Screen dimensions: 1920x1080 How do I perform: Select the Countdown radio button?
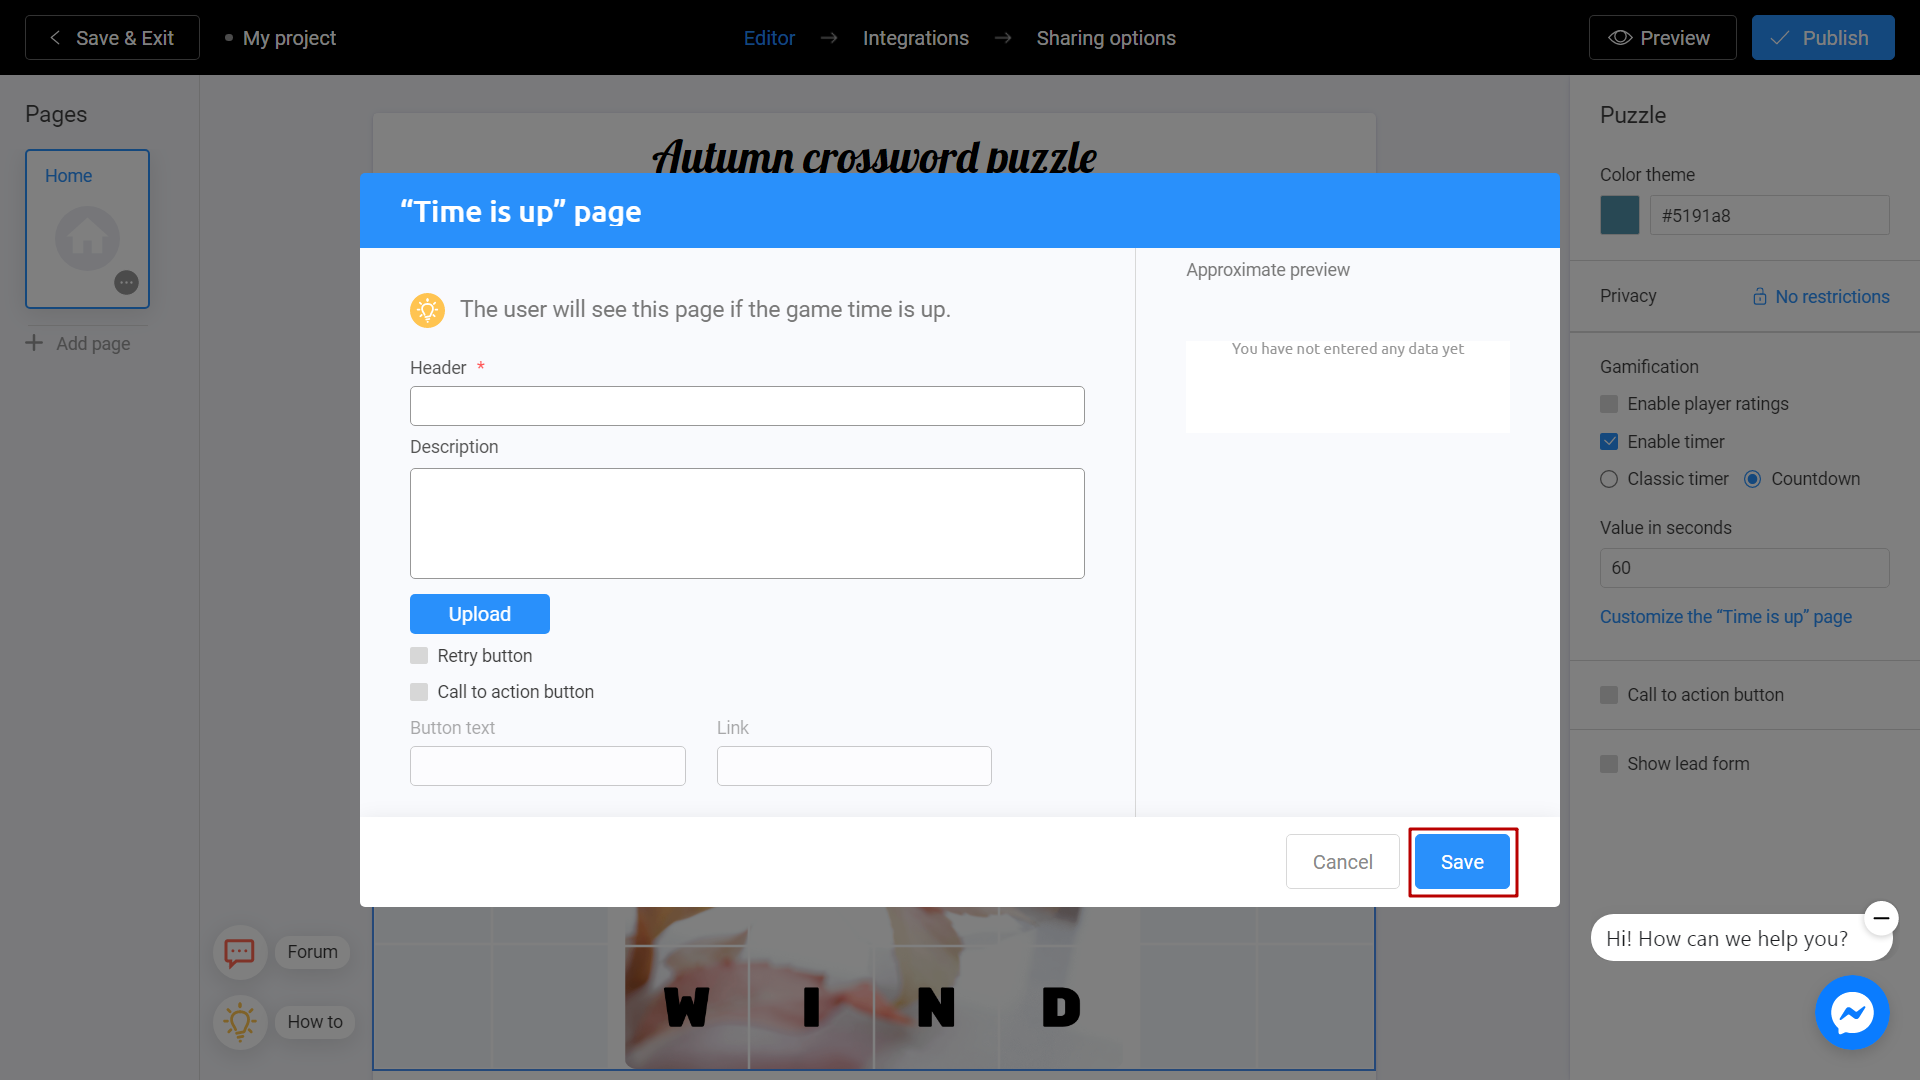click(x=1752, y=479)
